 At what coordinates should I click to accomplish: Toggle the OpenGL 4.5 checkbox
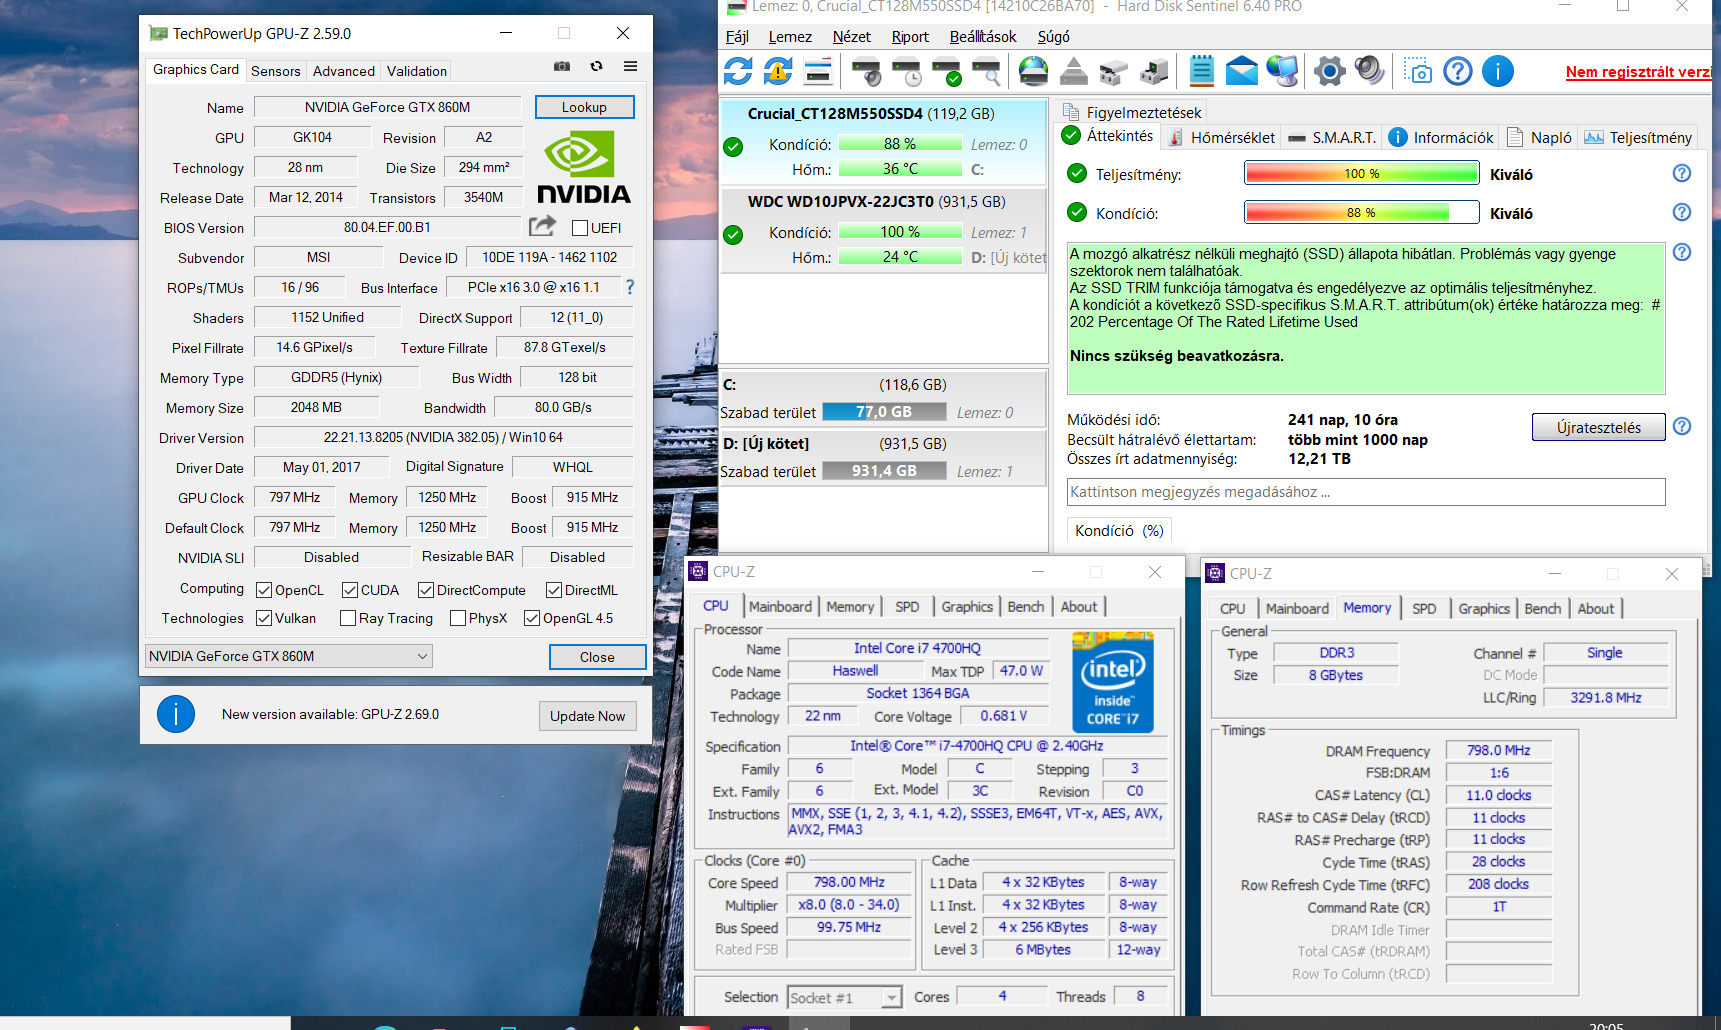click(532, 618)
